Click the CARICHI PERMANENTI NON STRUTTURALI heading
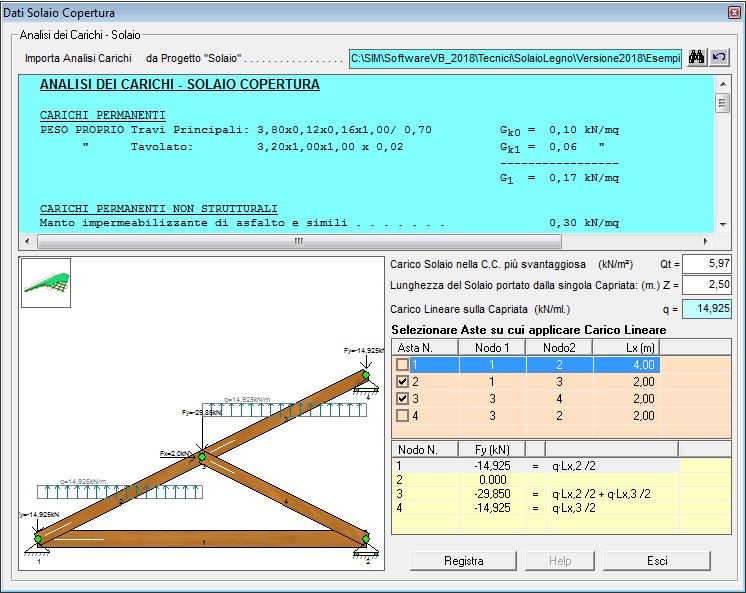The height and width of the screenshot is (593, 746). (x=158, y=208)
